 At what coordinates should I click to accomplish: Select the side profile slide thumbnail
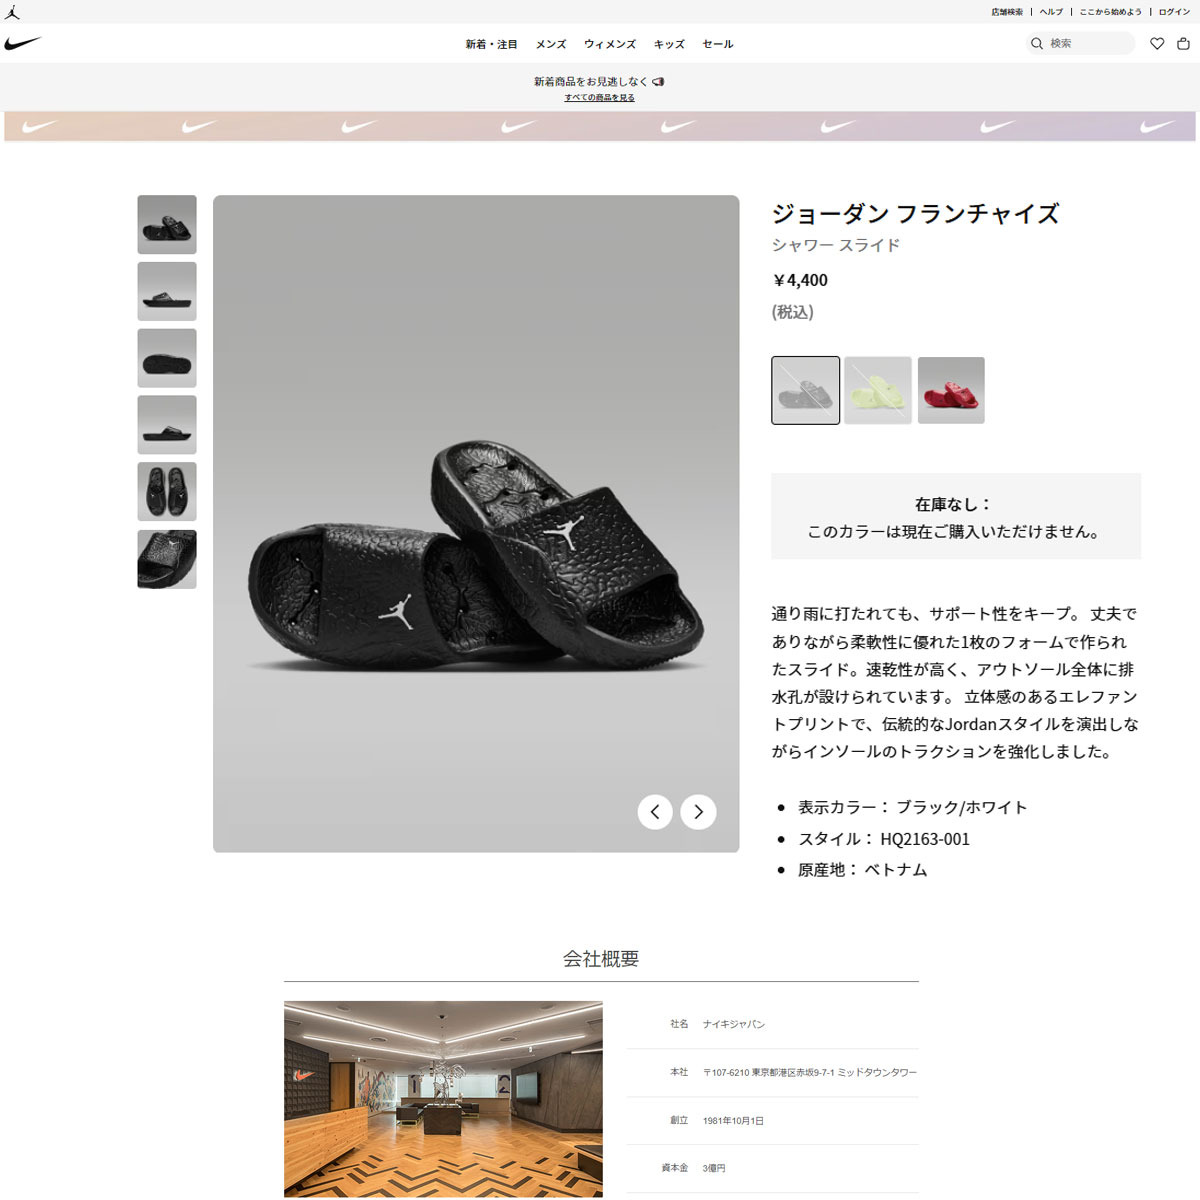(167, 291)
